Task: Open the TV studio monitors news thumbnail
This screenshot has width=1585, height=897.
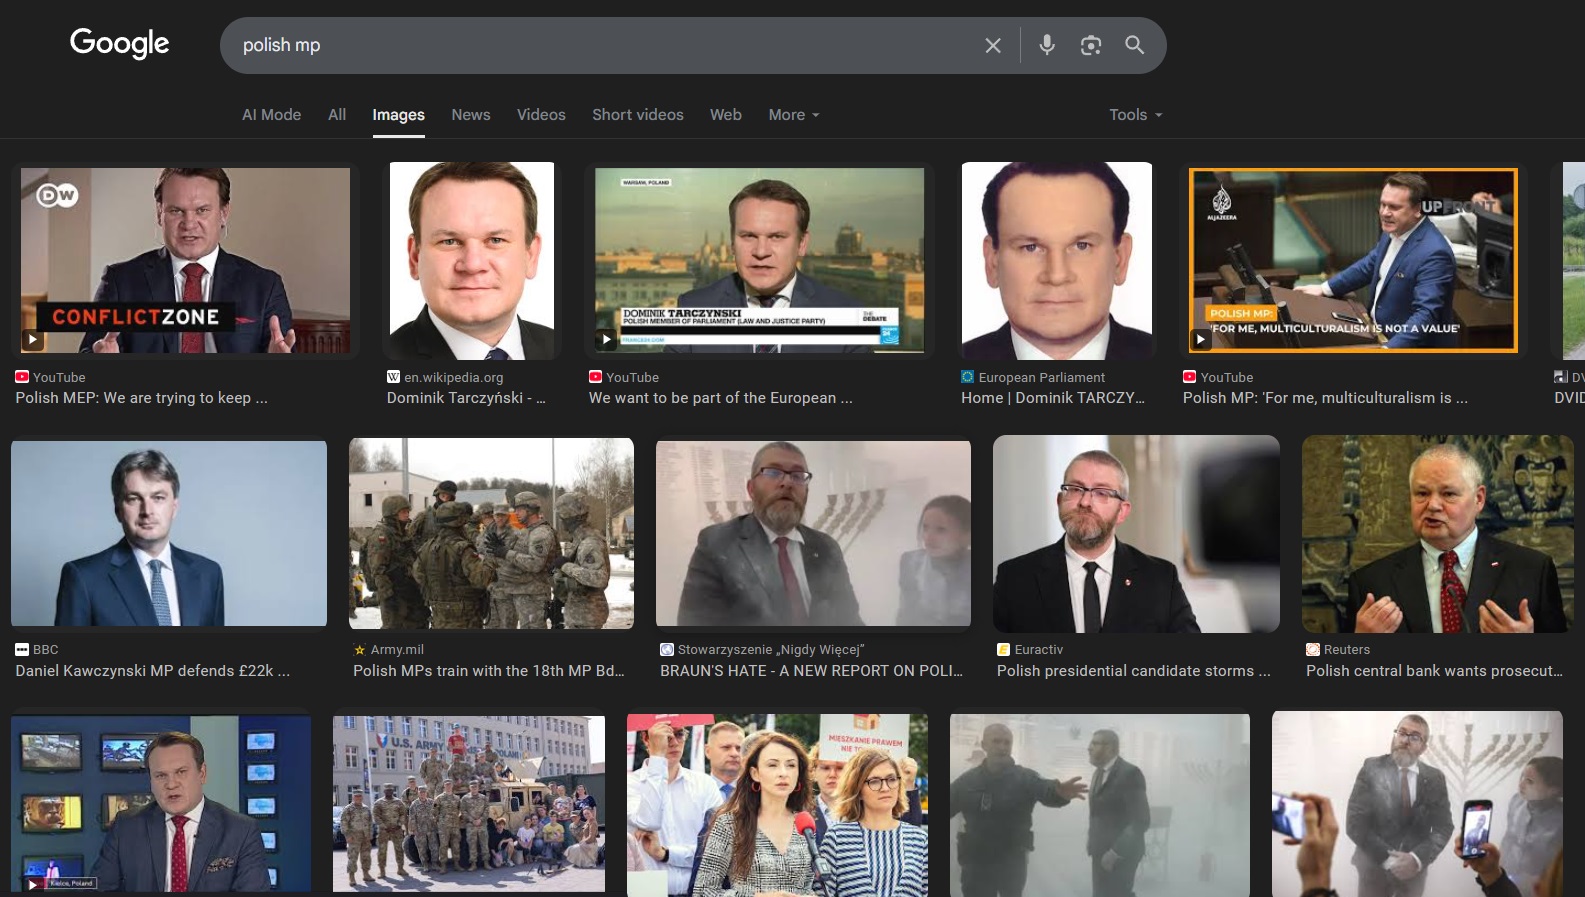Action: 161,803
